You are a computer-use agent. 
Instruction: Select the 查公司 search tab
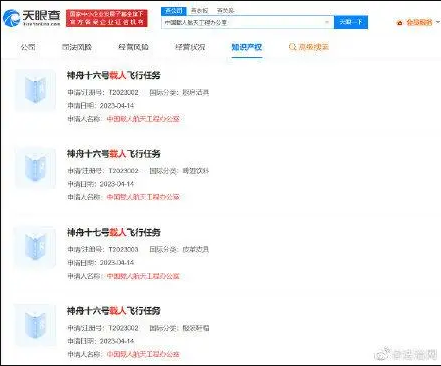click(x=174, y=11)
